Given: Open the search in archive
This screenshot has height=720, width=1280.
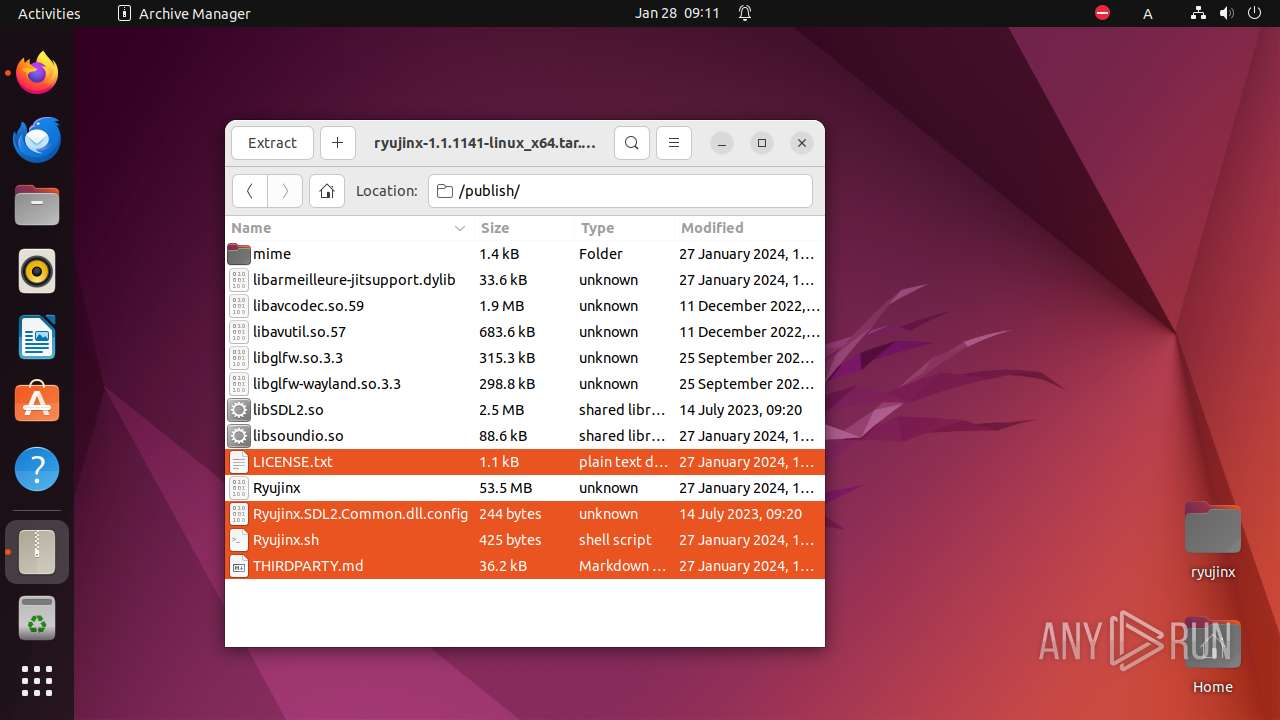Looking at the screenshot, I should pyautogui.click(x=632, y=143).
